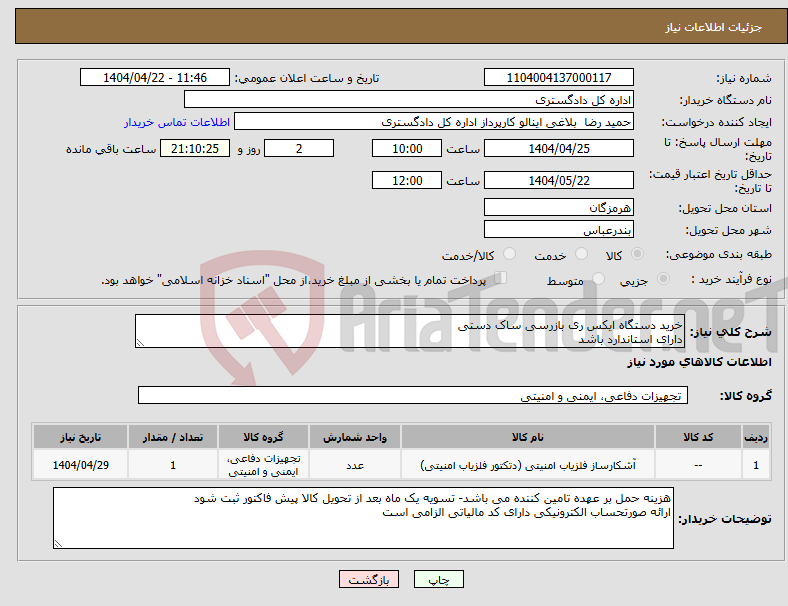Click the buyer name field اداره کل دادگستری

click(x=409, y=99)
